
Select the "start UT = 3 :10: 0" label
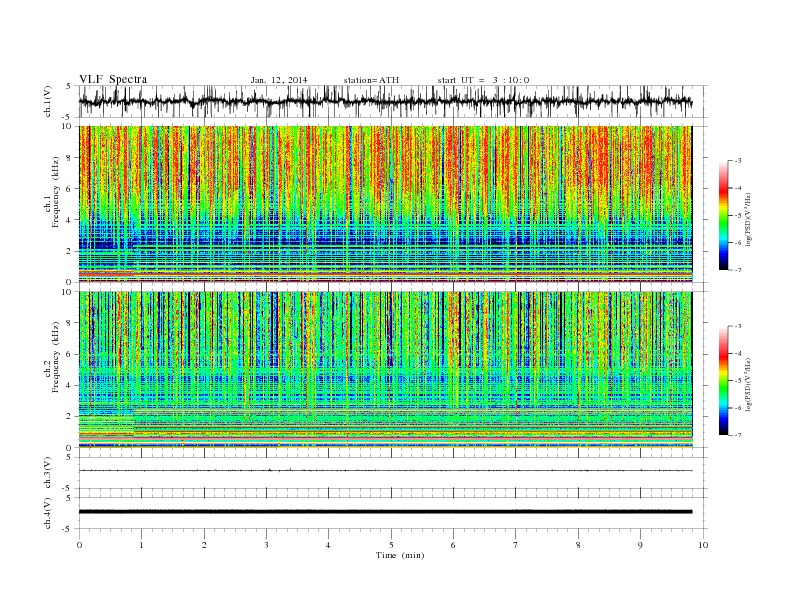[483, 80]
